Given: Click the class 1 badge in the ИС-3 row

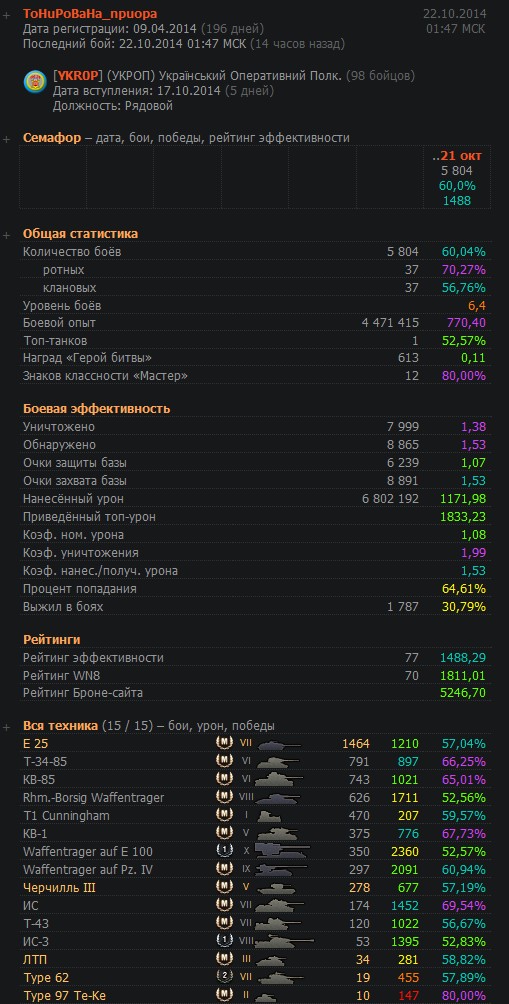Looking at the screenshot, I should [224, 942].
